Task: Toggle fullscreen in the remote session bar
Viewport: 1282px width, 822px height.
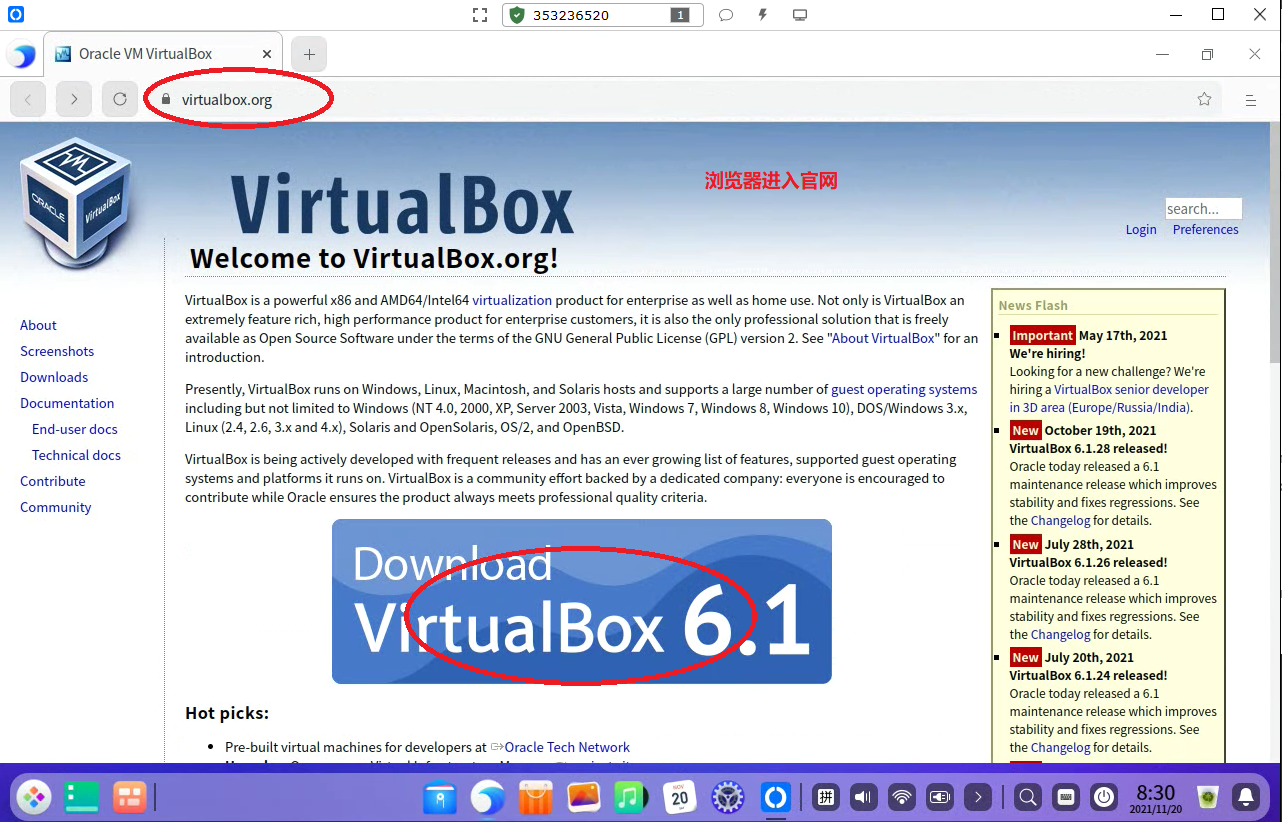Action: click(x=480, y=15)
